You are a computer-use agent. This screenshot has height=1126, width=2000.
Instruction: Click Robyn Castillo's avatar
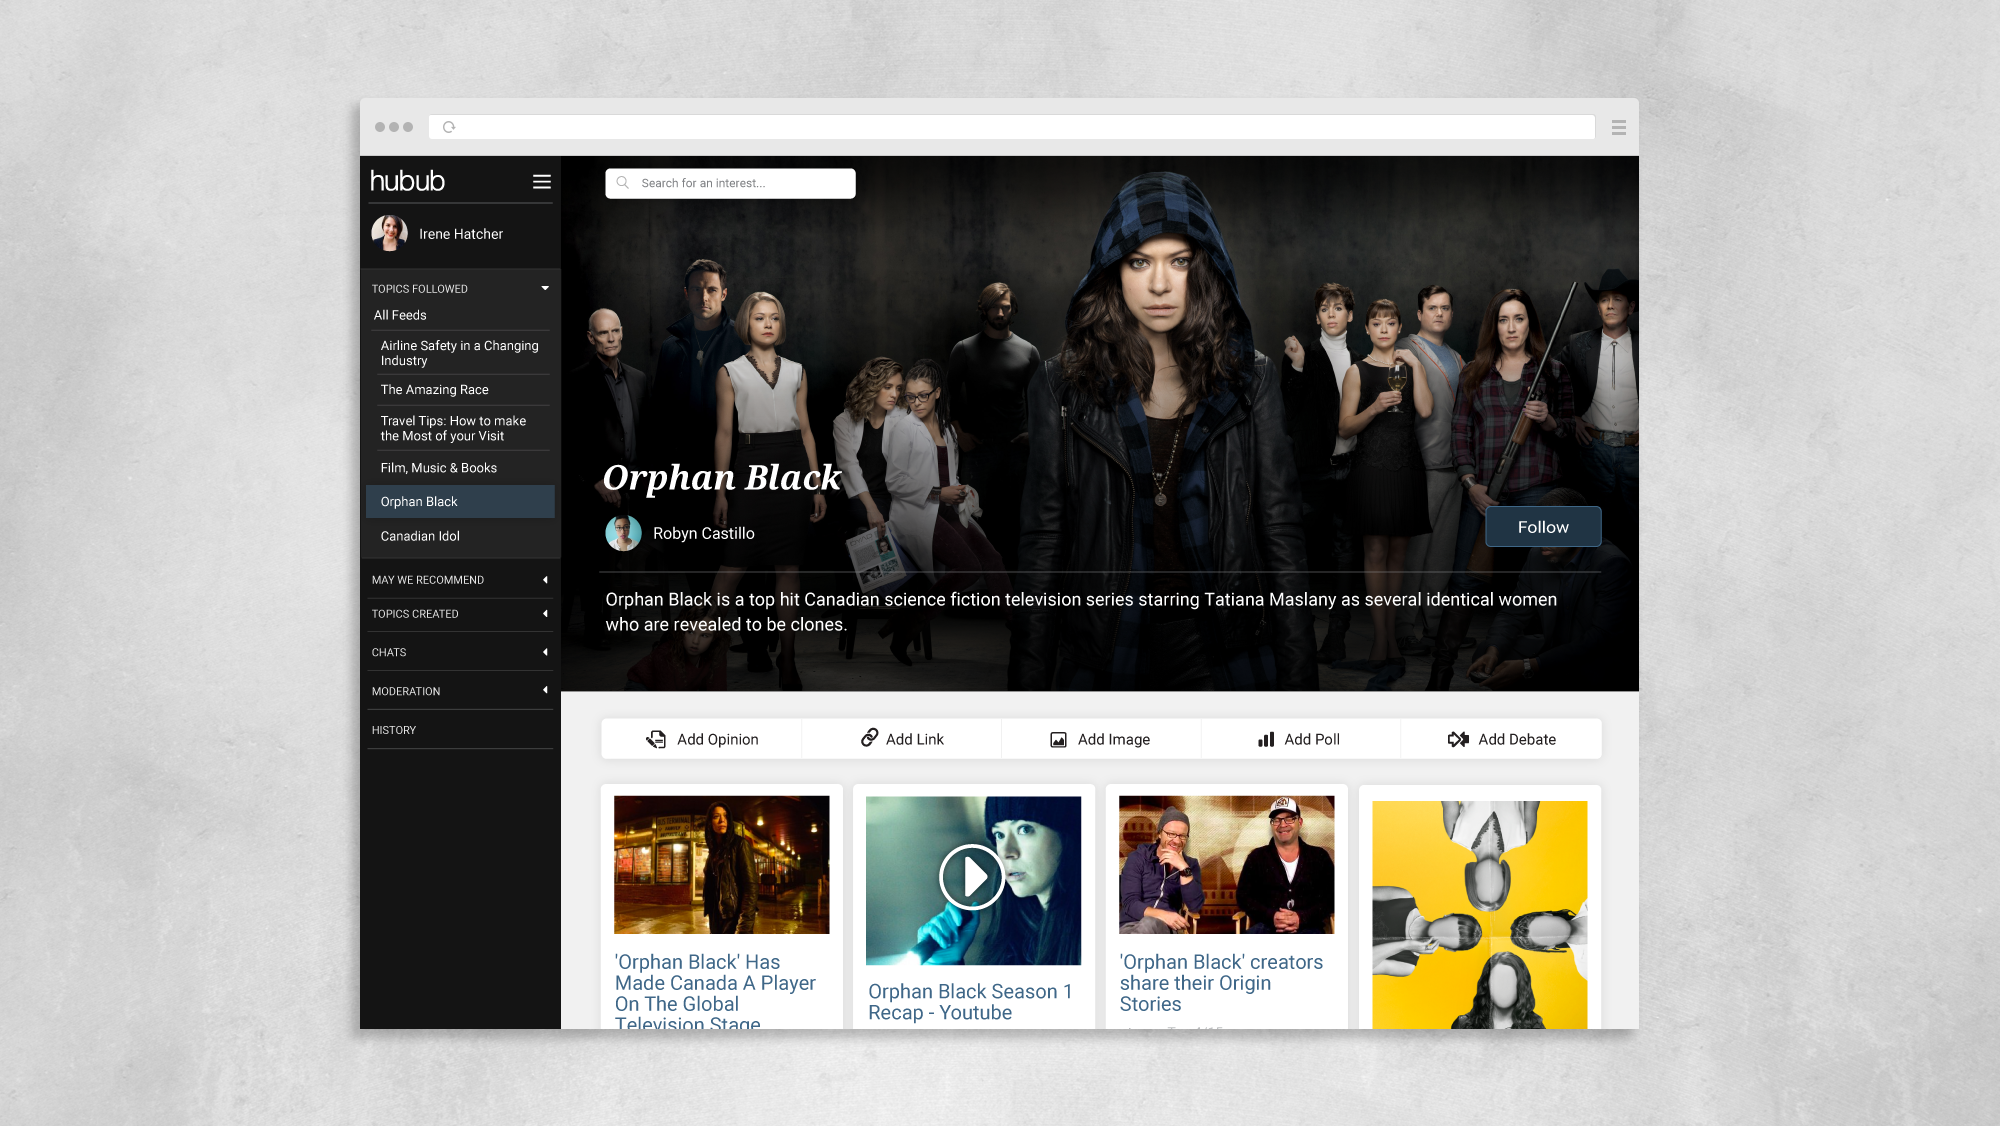tap(623, 533)
